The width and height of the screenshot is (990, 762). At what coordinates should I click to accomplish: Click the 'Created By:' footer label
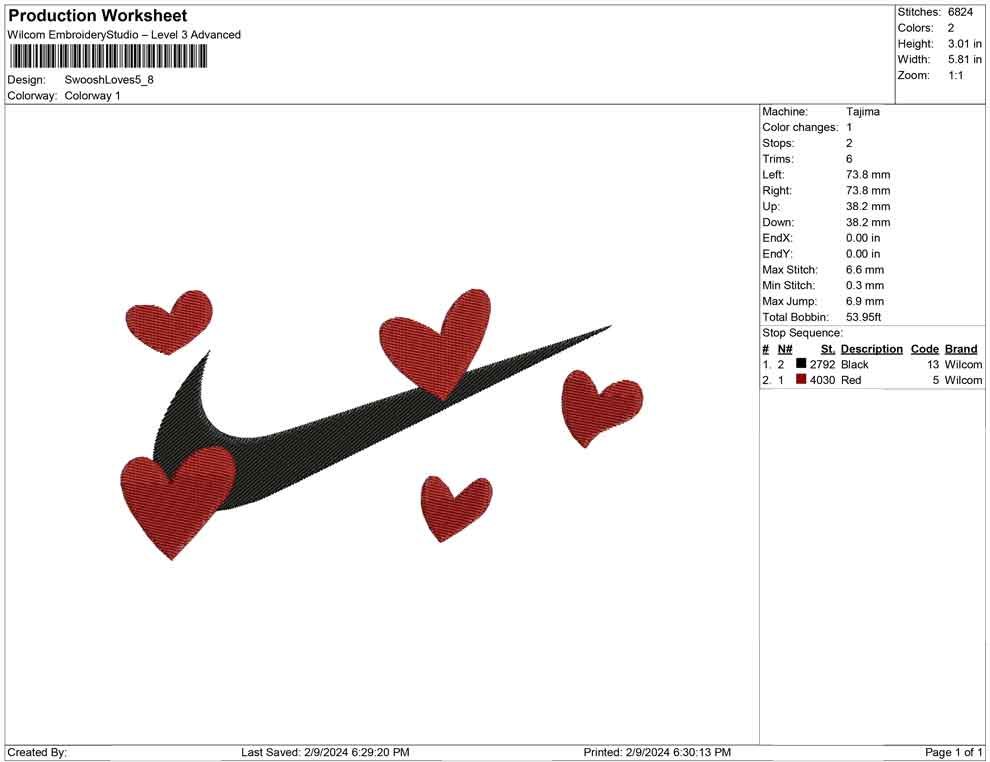37,753
